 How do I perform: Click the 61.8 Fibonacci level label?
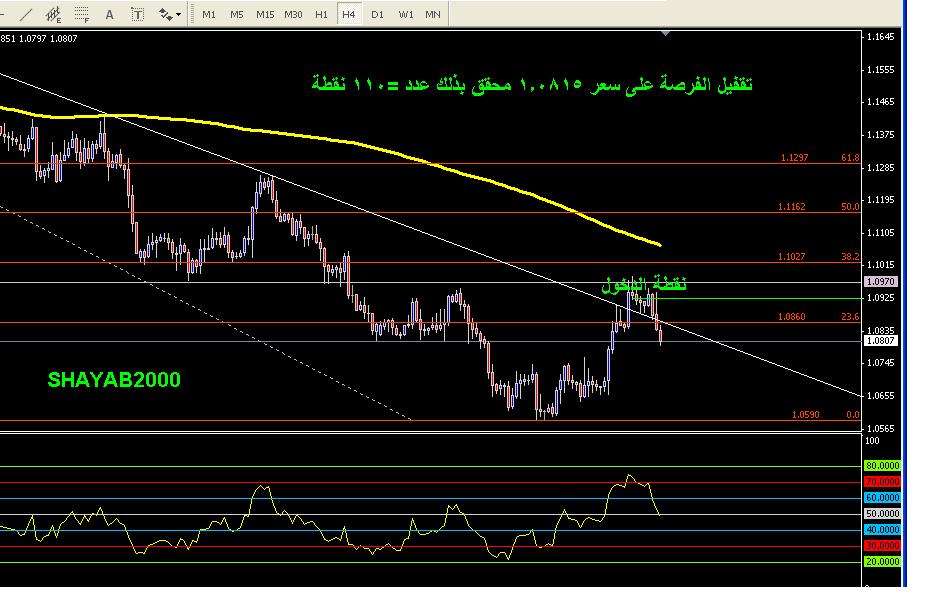click(x=849, y=157)
